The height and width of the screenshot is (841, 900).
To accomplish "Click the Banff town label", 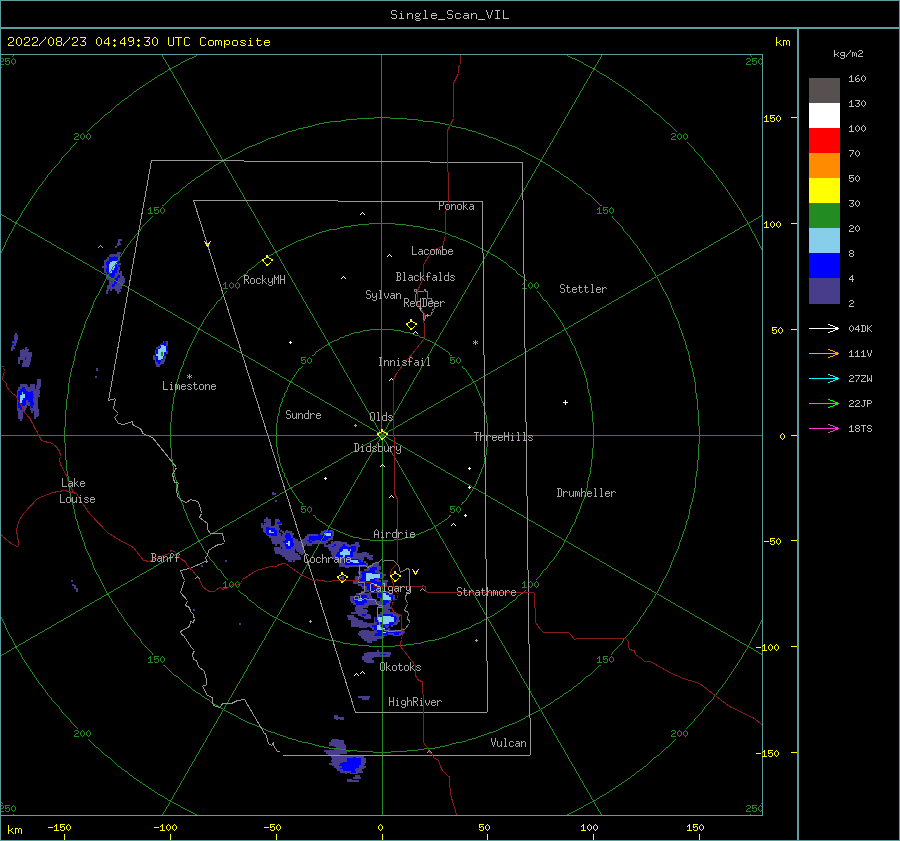I will (x=165, y=557).
